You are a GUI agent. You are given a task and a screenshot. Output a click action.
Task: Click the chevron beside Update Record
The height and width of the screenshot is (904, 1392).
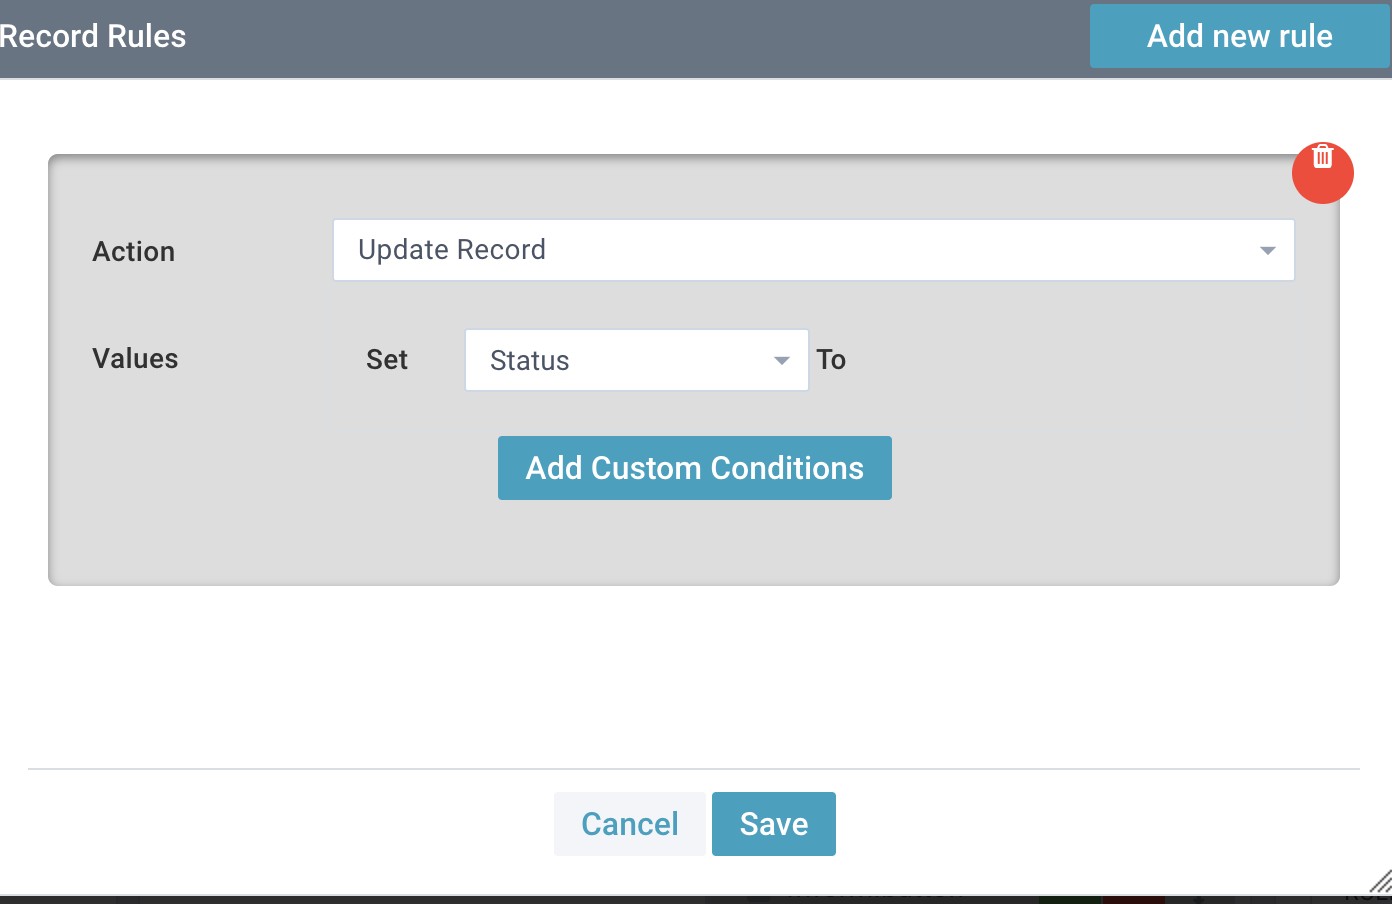tap(1267, 250)
